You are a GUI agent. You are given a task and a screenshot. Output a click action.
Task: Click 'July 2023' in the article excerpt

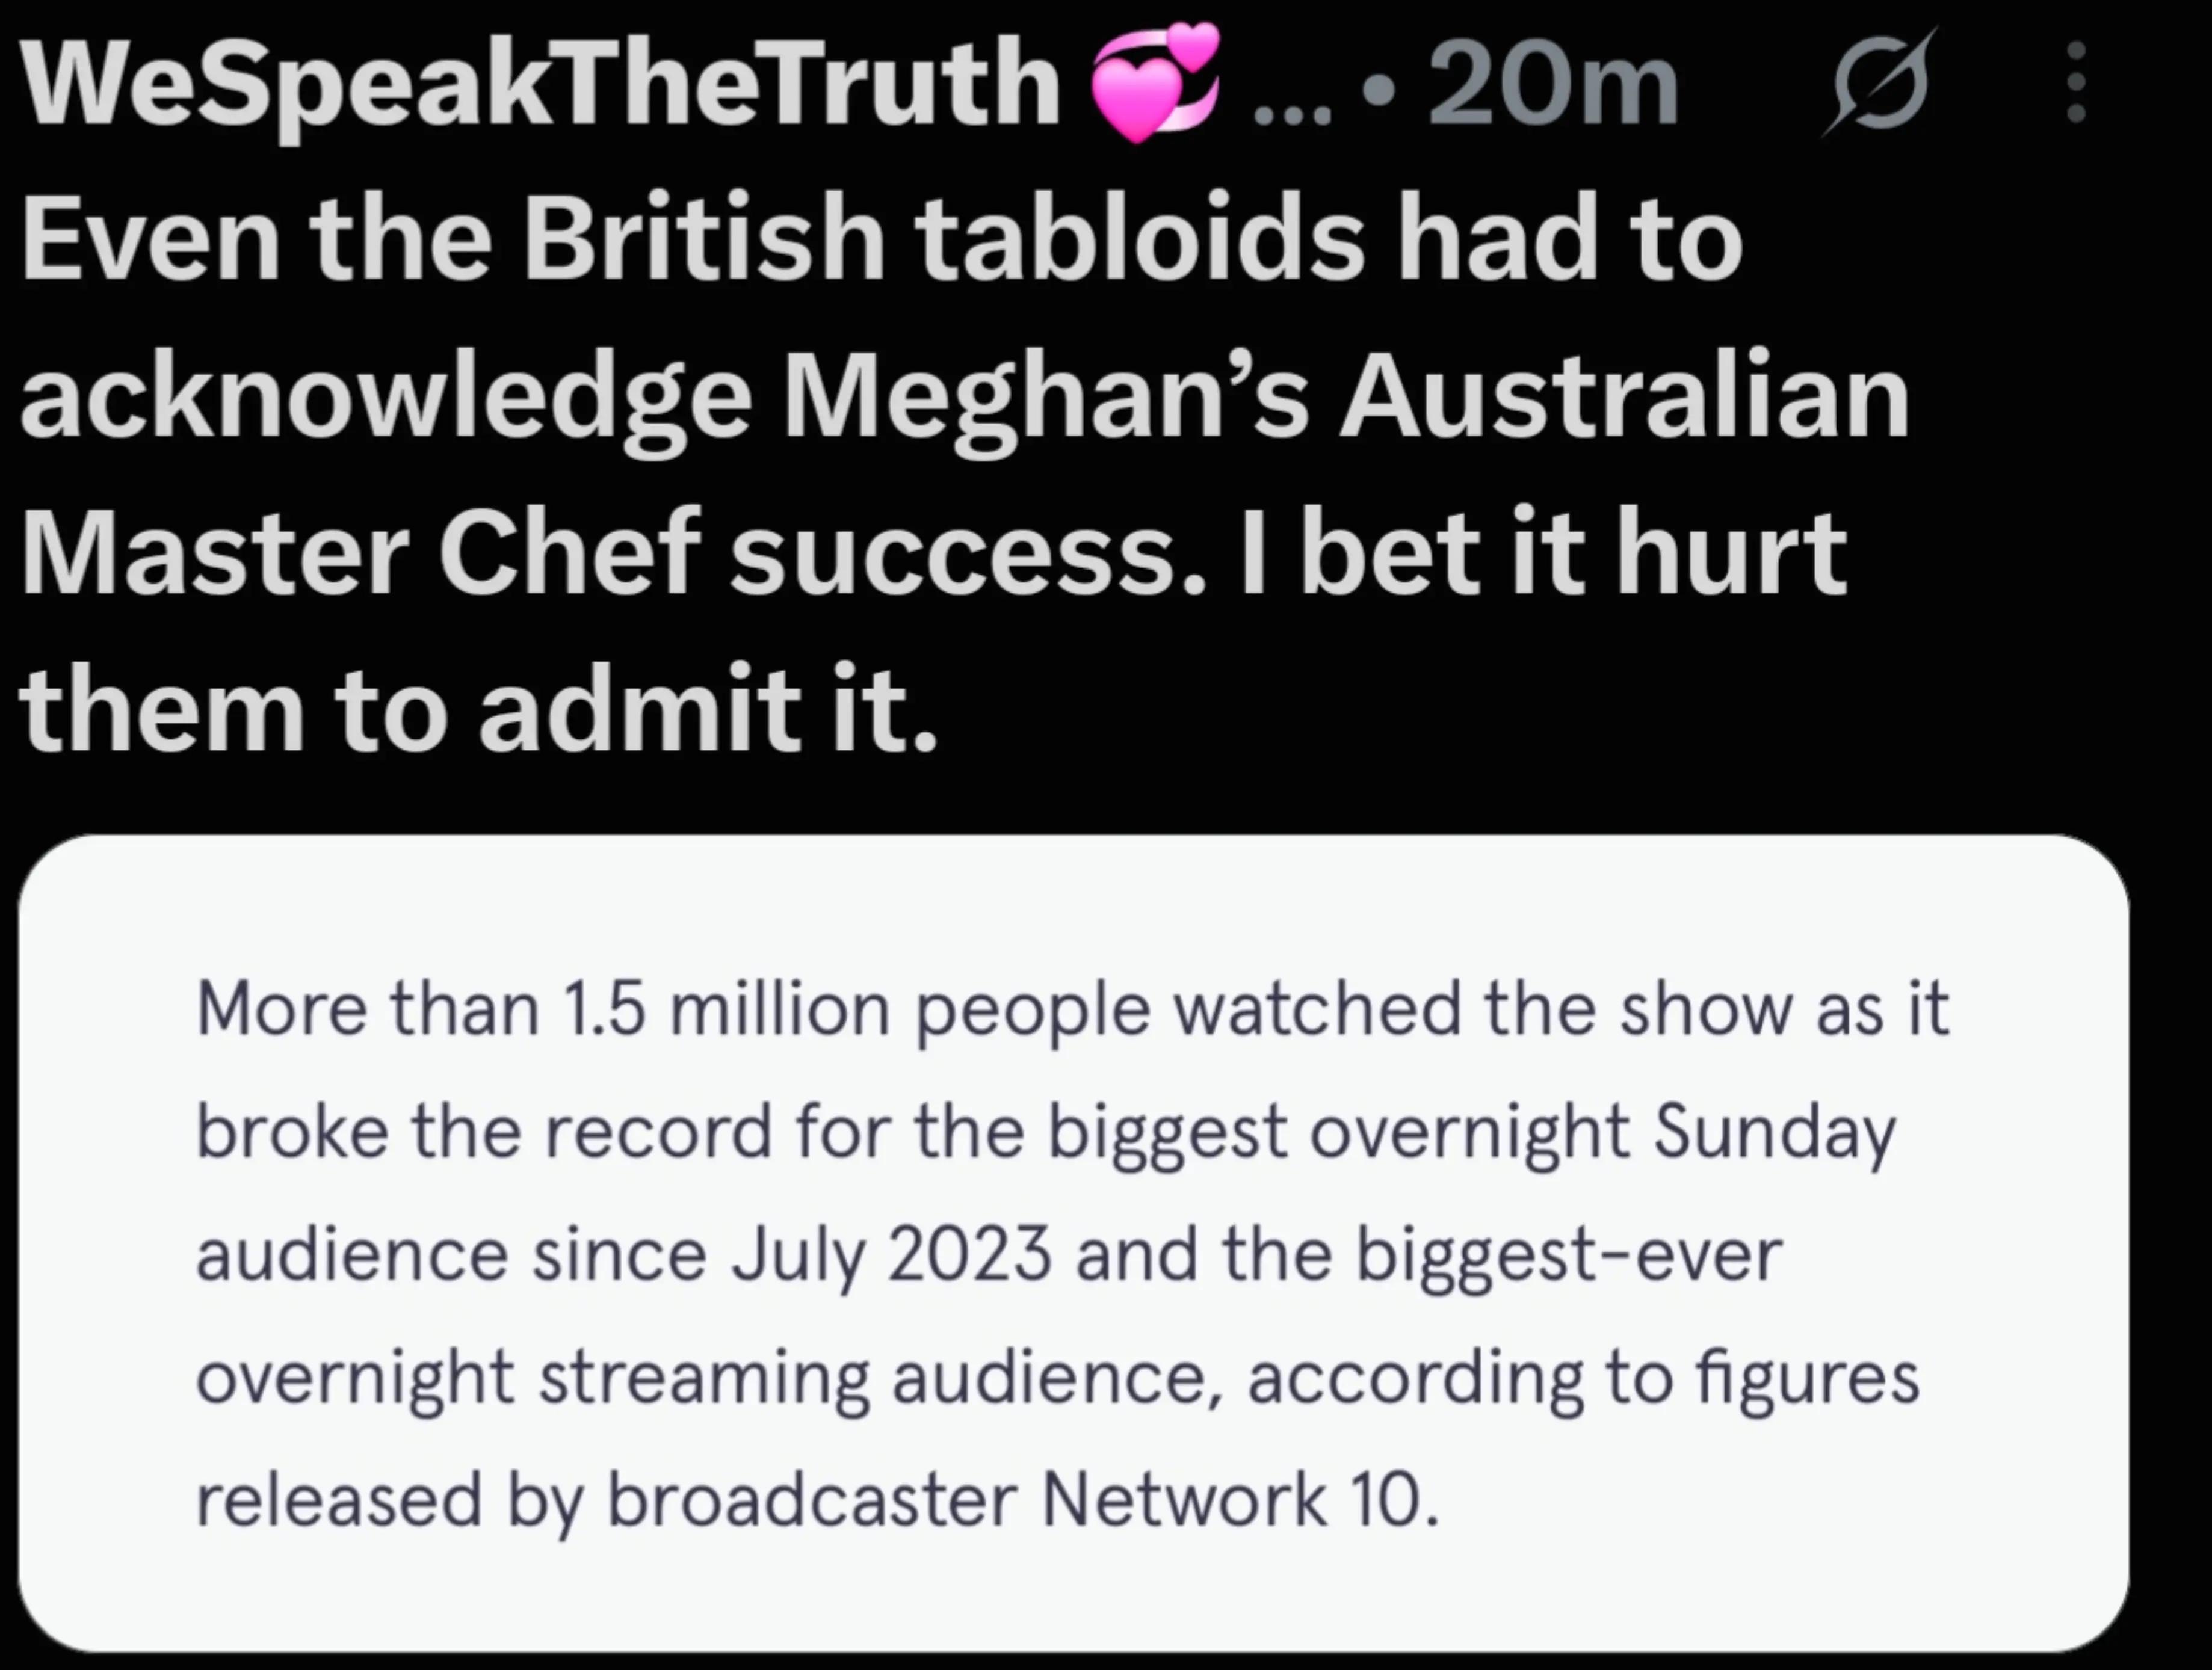click(x=890, y=1256)
